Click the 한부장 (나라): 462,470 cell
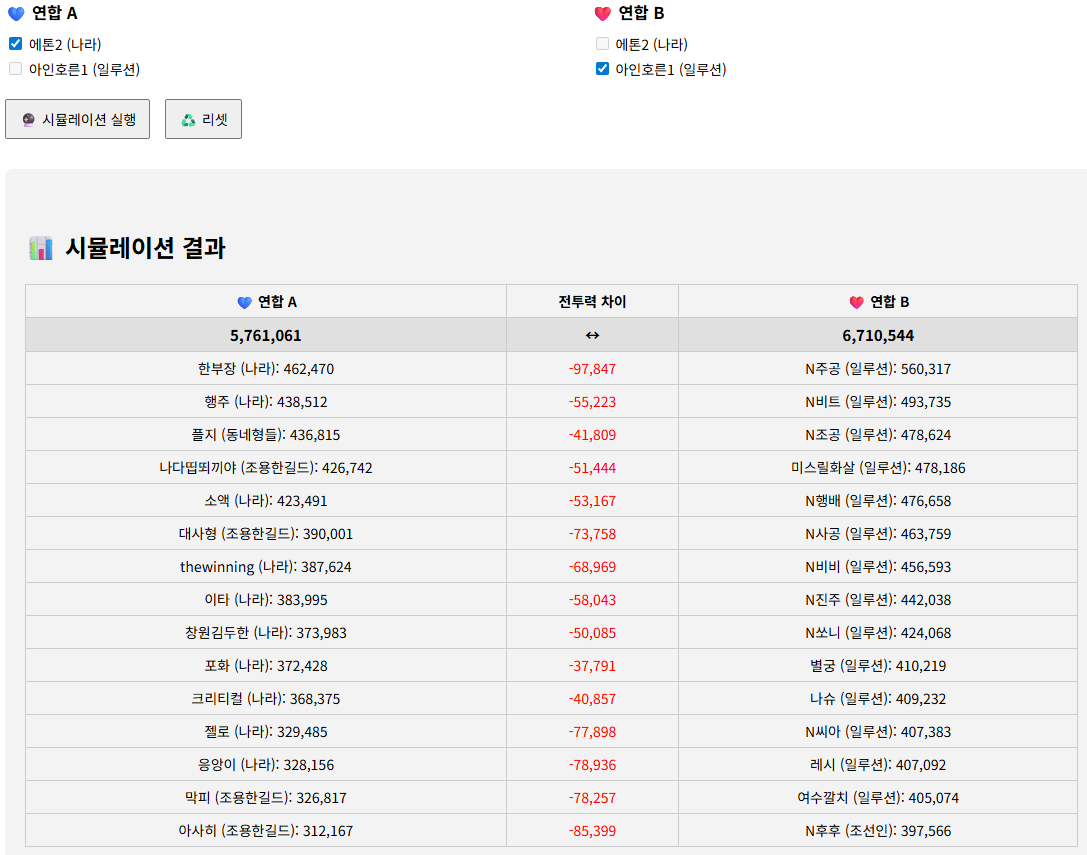 point(265,369)
